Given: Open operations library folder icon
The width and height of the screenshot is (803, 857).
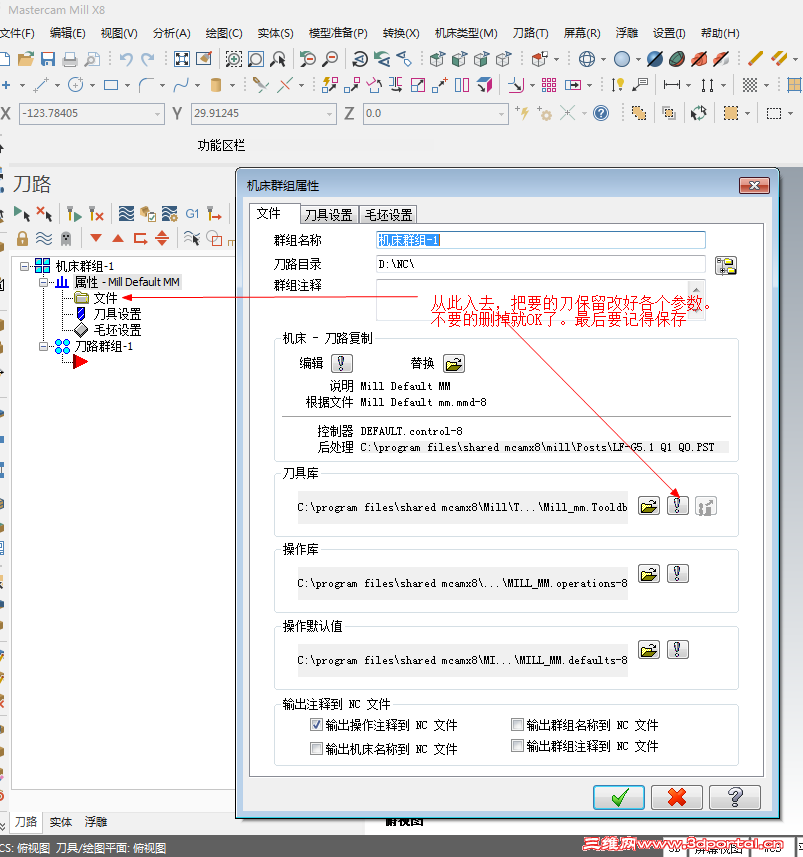Looking at the screenshot, I should [649, 574].
